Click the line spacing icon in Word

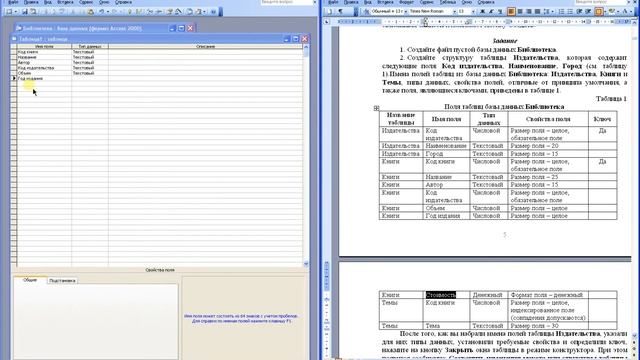point(547,11)
